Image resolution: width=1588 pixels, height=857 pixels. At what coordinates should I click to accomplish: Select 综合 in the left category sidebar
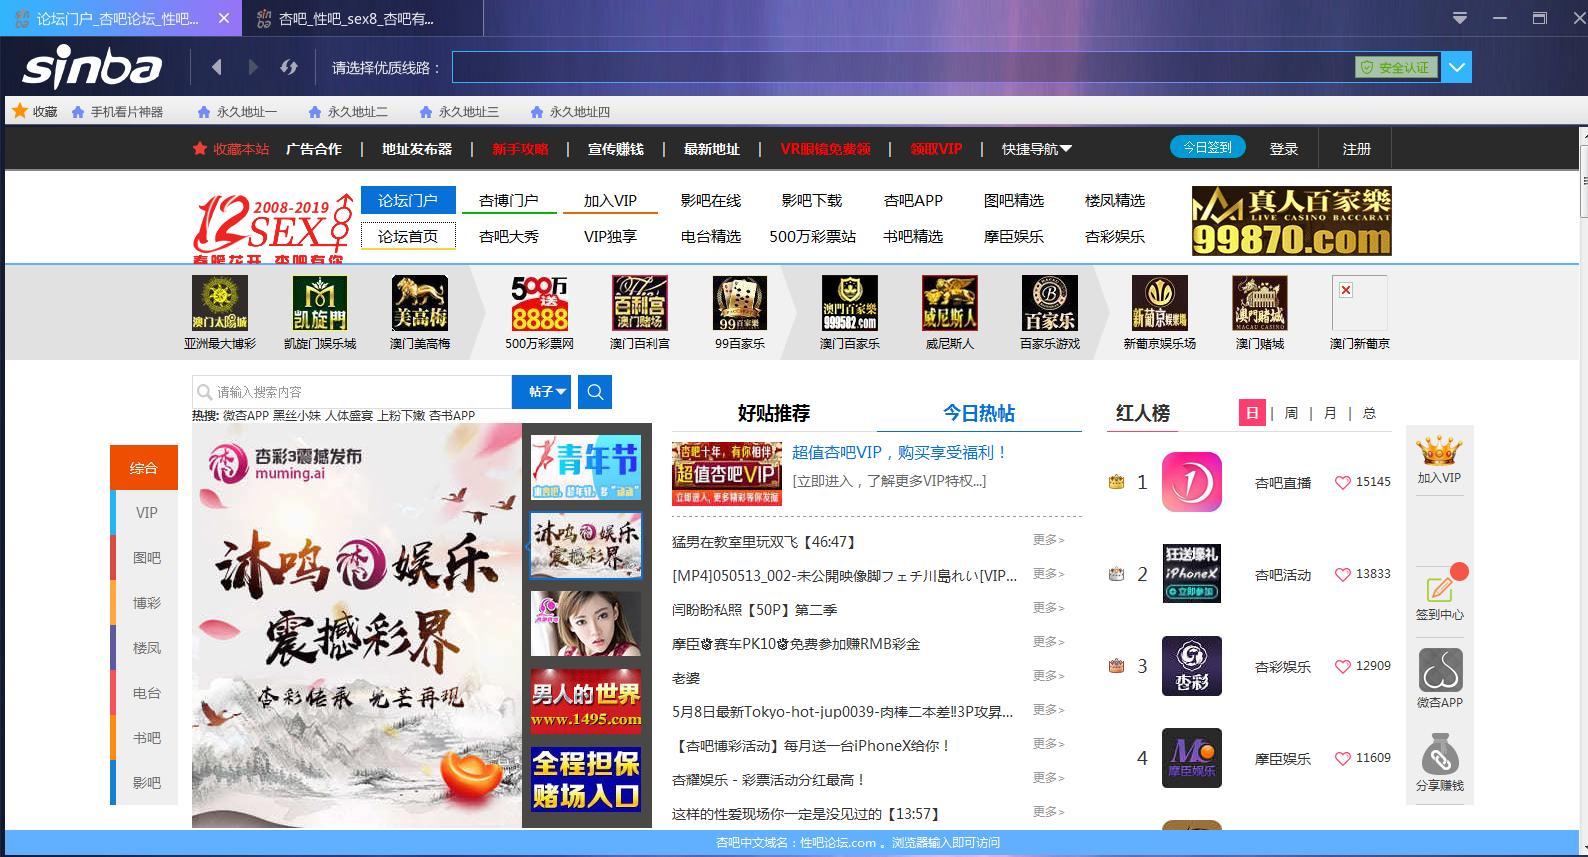point(144,467)
